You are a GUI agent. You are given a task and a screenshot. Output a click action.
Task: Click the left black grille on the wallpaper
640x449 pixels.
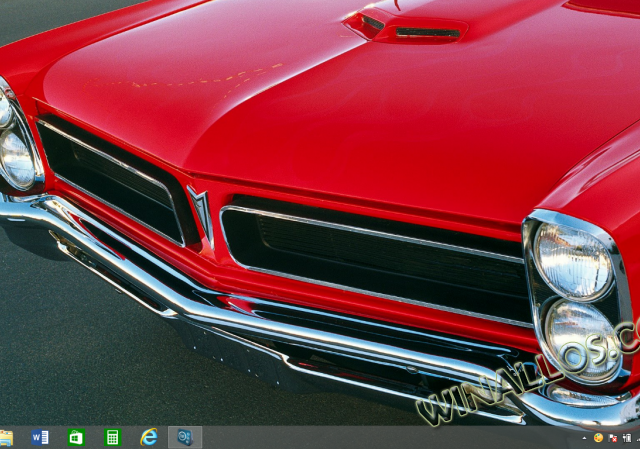110,180
